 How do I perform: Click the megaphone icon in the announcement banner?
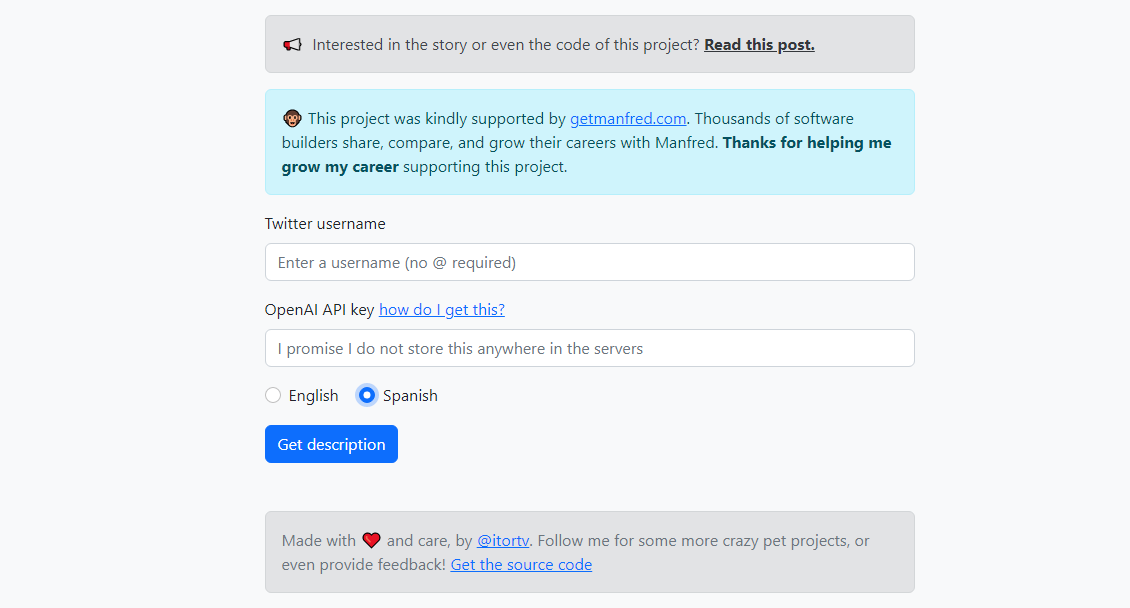[x=292, y=45]
